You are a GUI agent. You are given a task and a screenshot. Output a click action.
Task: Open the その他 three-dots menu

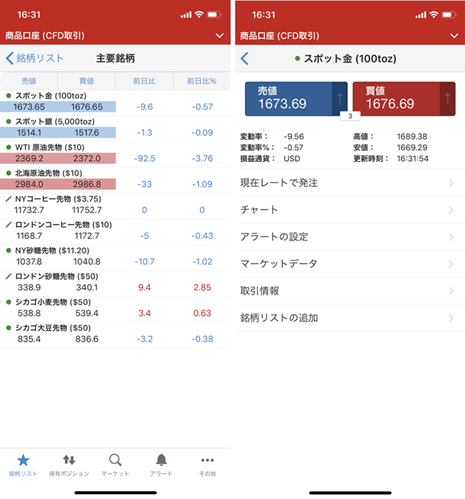point(207,465)
